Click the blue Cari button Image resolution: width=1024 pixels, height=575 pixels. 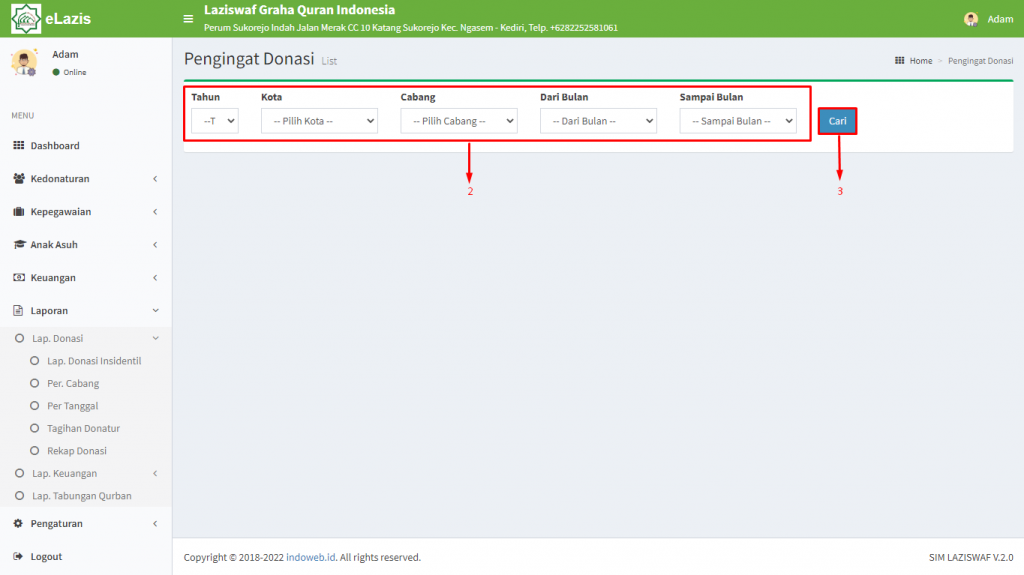pyautogui.click(x=837, y=121)
